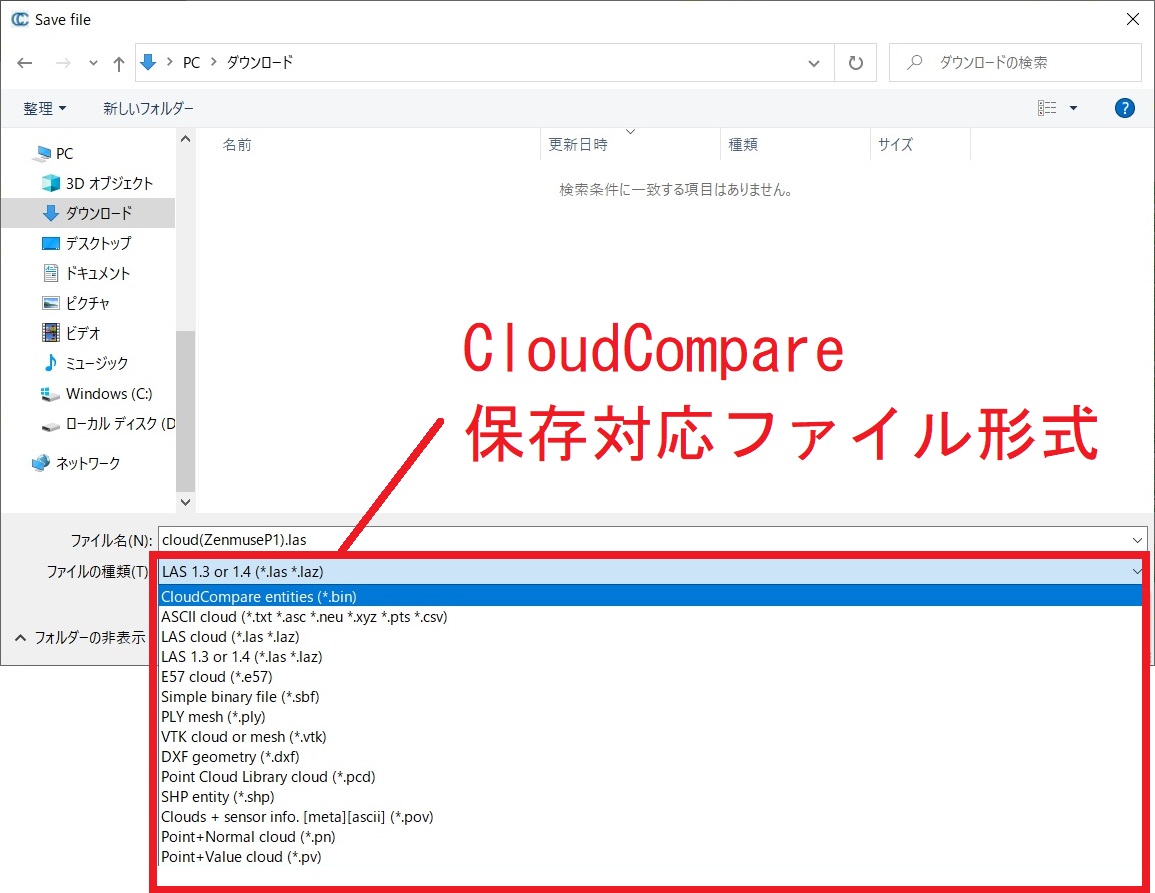Go back with the left arrow button
Image resolution: width=1155 pixels, height=893 pixels.
click(24, 63)
